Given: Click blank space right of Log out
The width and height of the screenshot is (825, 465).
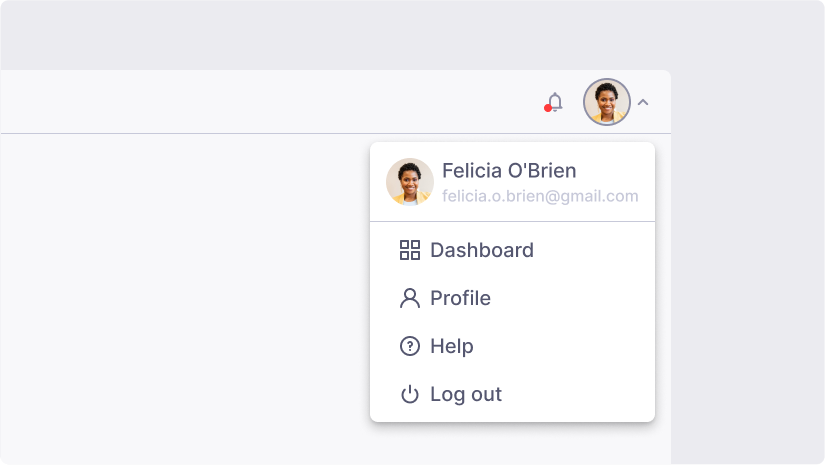Looking at the screenshot, I should [x=590, y=394].
